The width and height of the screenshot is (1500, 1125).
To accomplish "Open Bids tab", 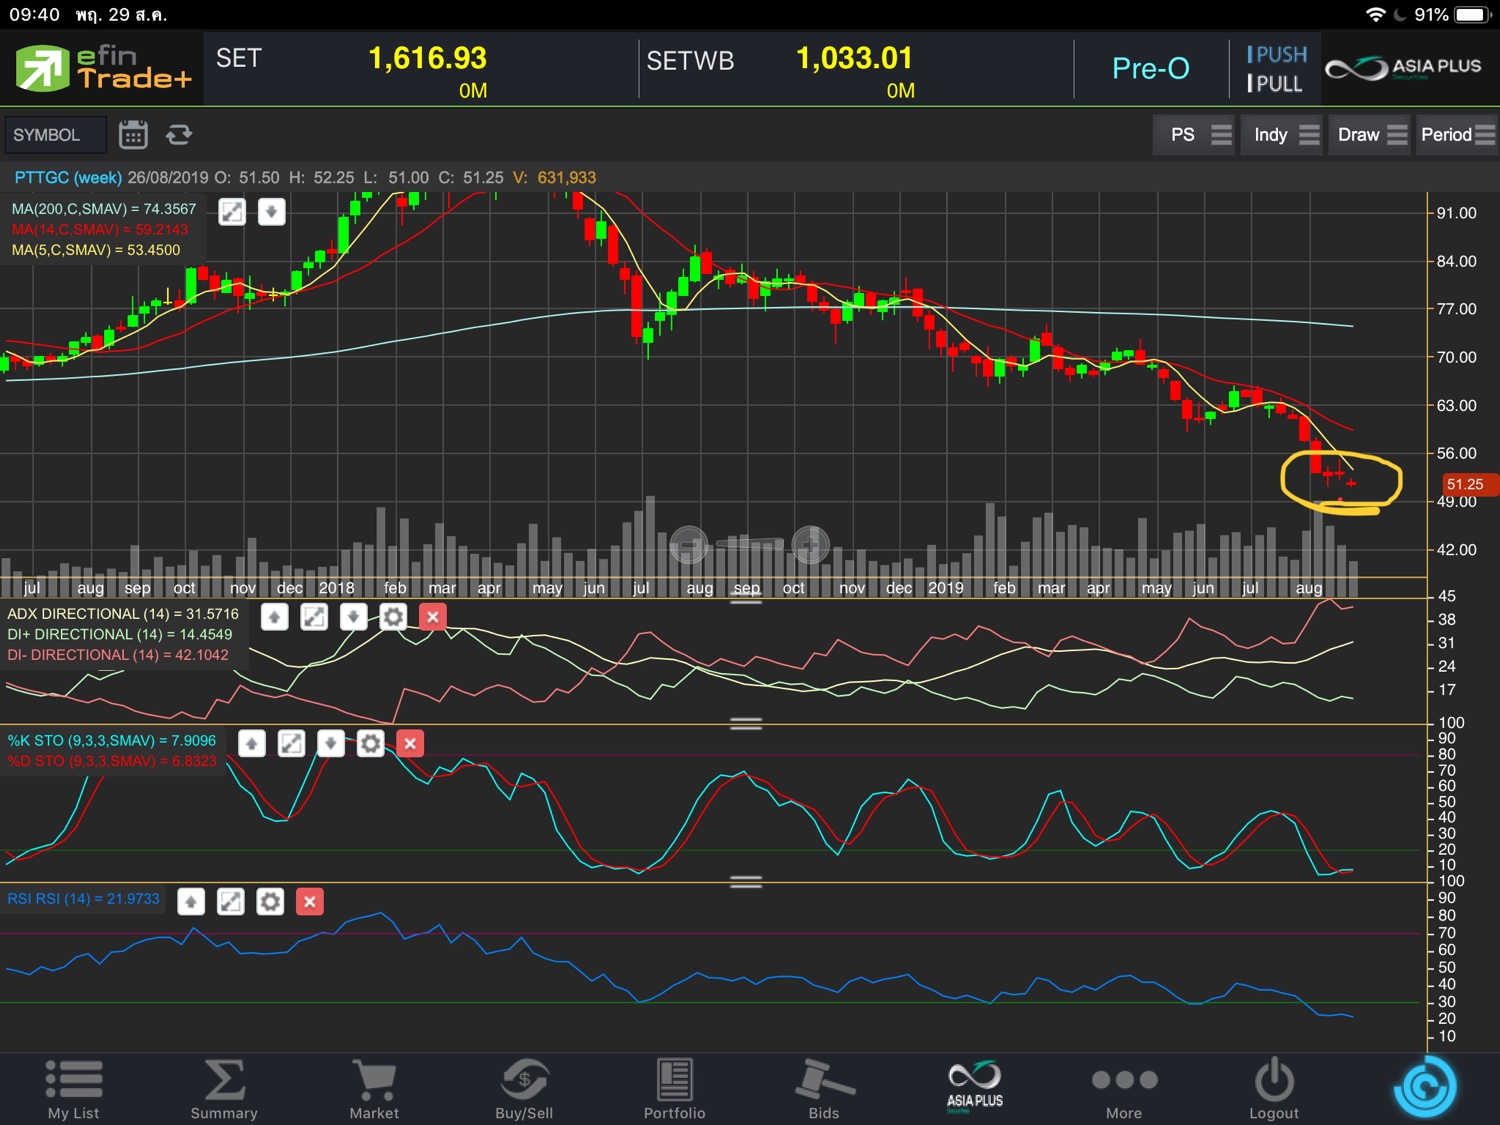I will click(824, 1089).
